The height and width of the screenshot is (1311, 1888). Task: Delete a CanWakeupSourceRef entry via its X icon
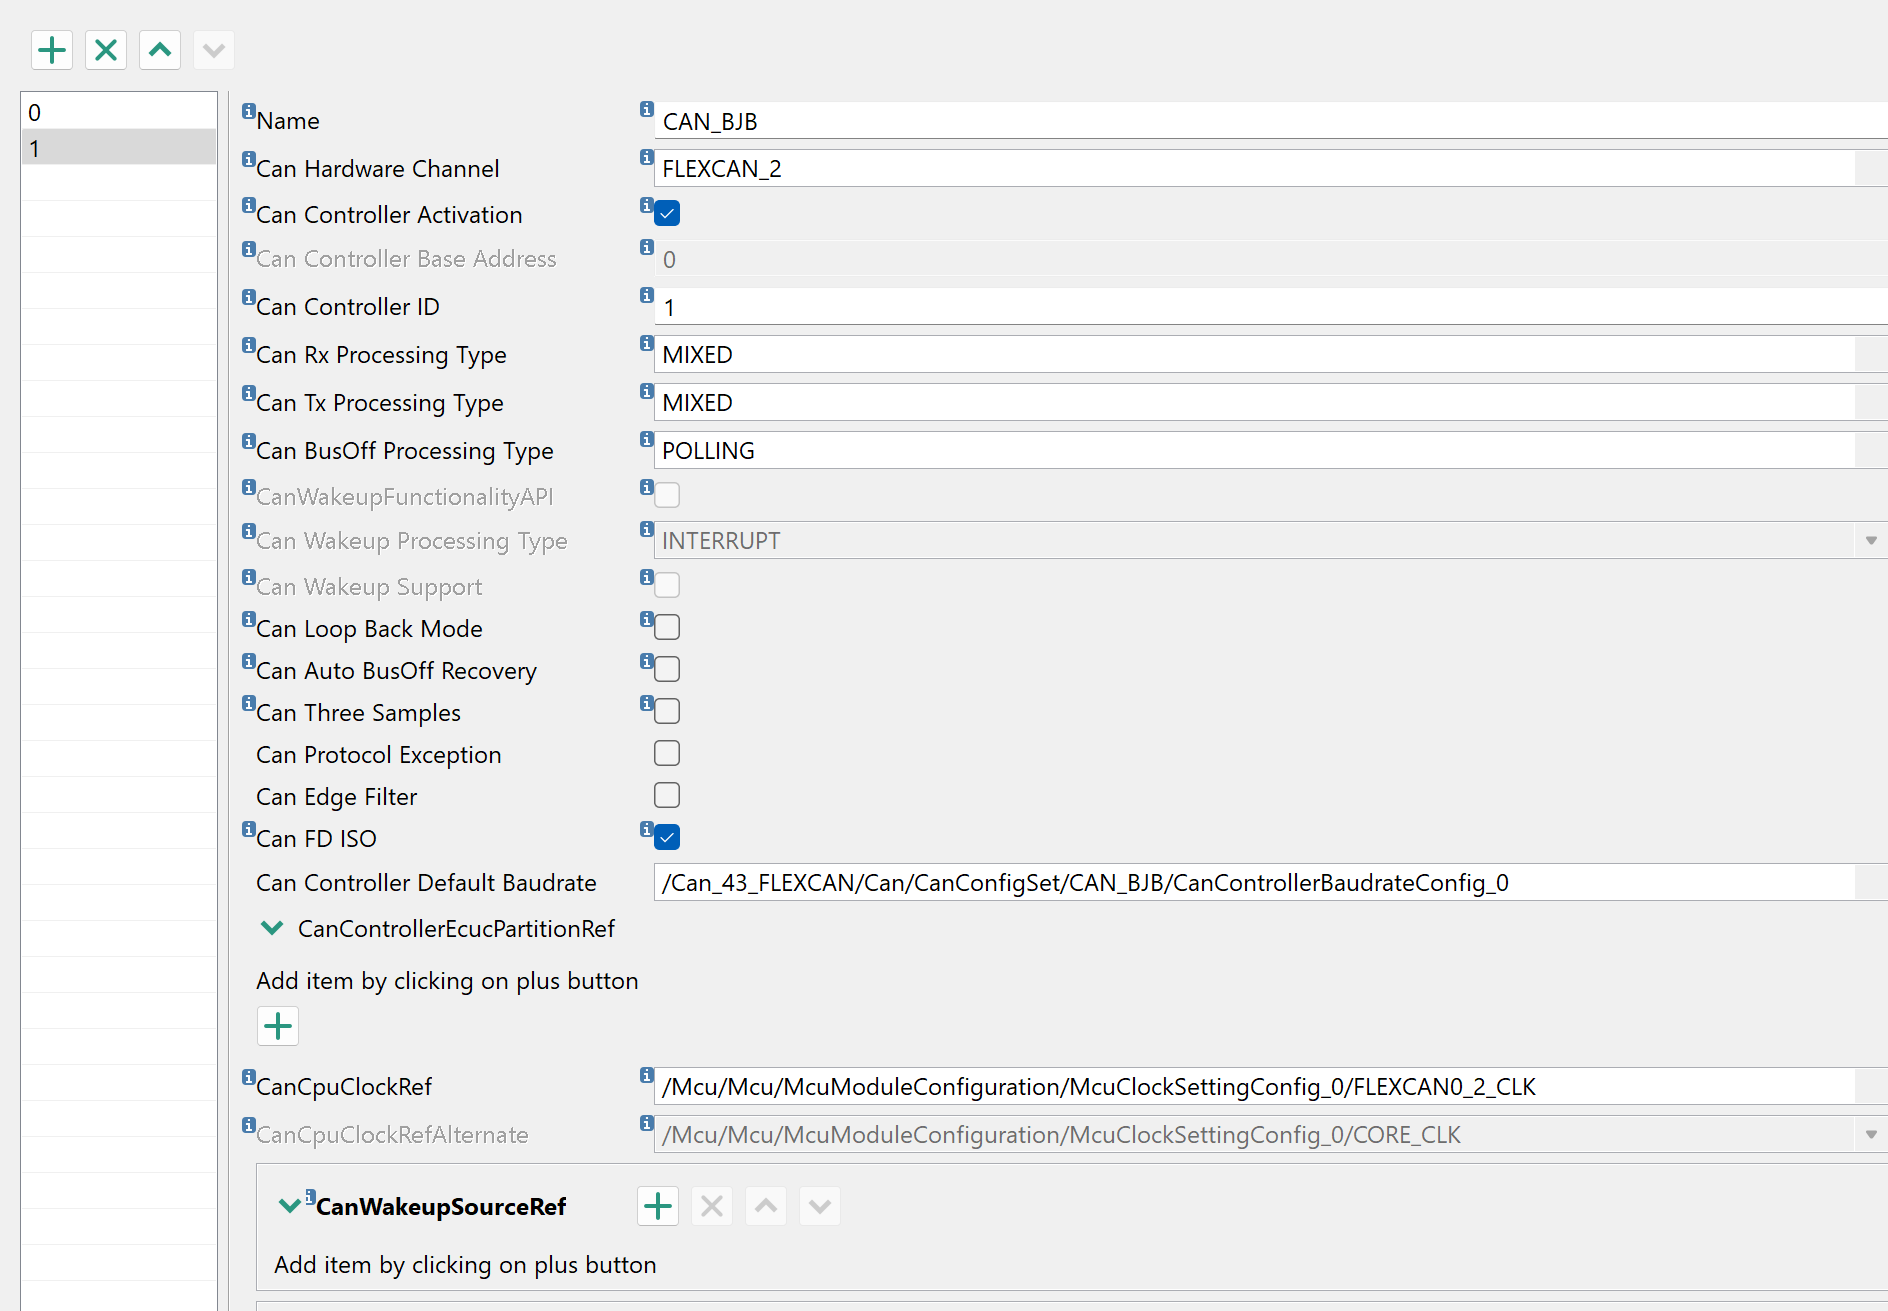(x=711, y=1205)
